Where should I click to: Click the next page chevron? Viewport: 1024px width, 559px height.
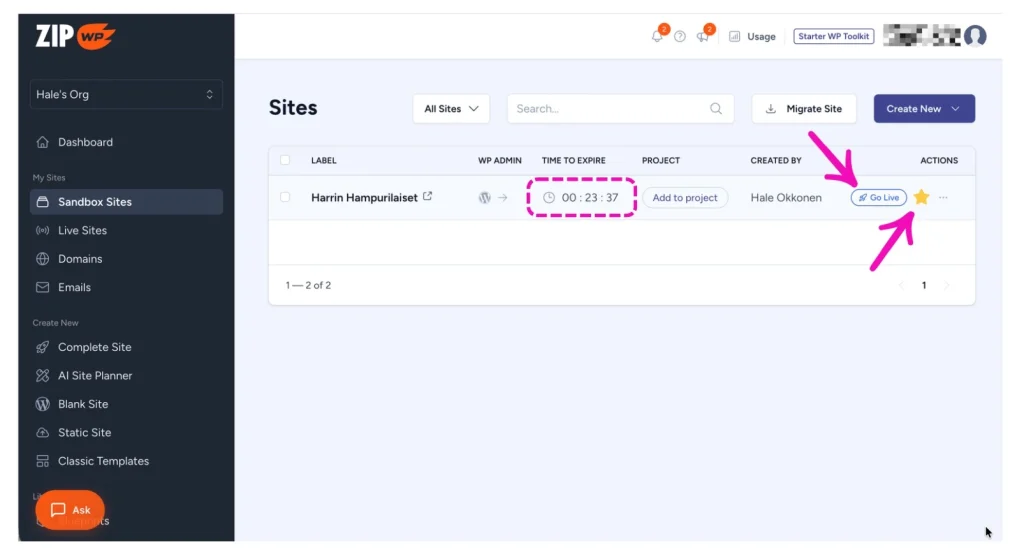946,285
